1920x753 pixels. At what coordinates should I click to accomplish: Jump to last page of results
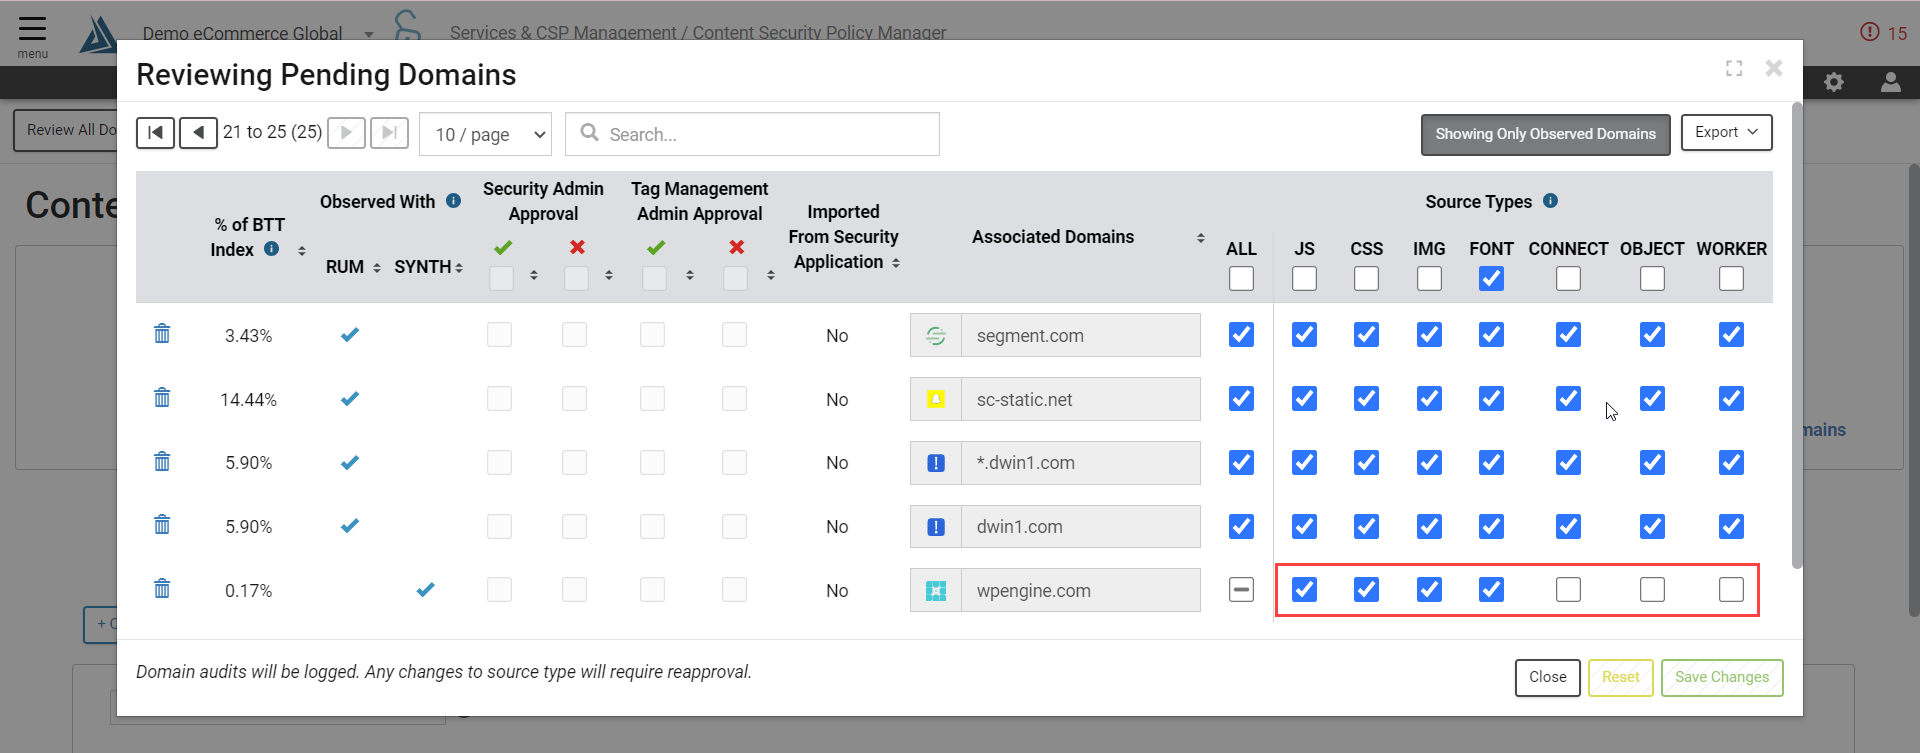(x=389, y=132)
